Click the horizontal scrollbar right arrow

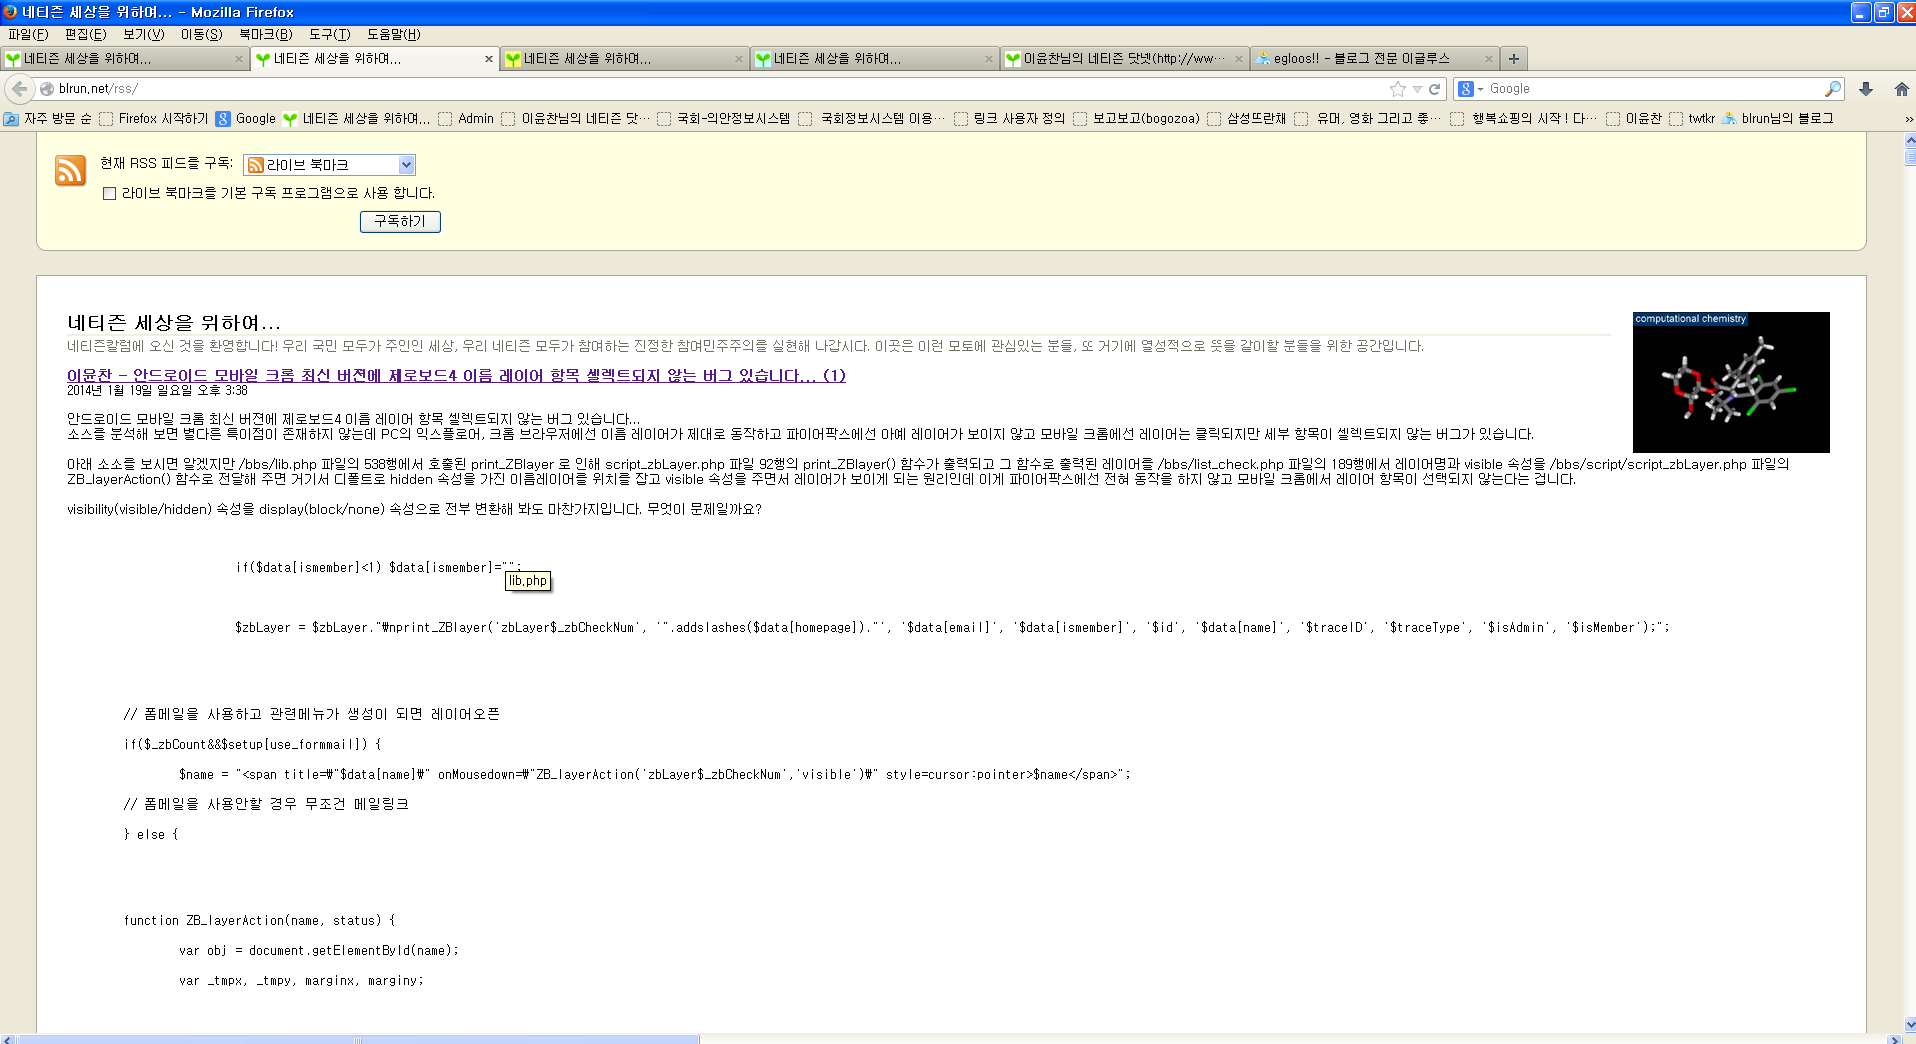1893,1039
